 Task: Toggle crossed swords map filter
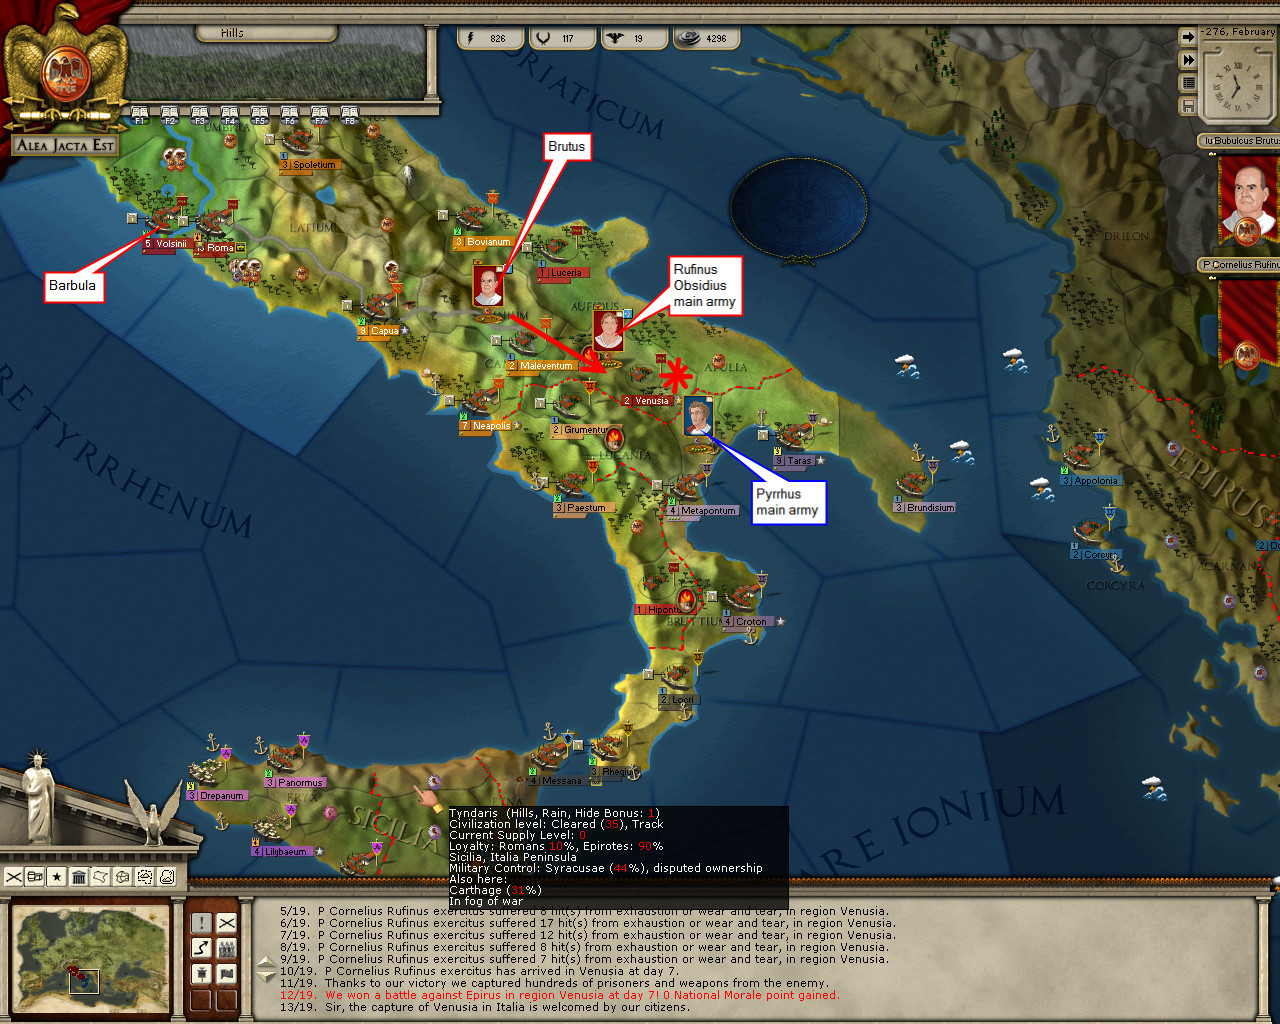(x=14, y=877)
